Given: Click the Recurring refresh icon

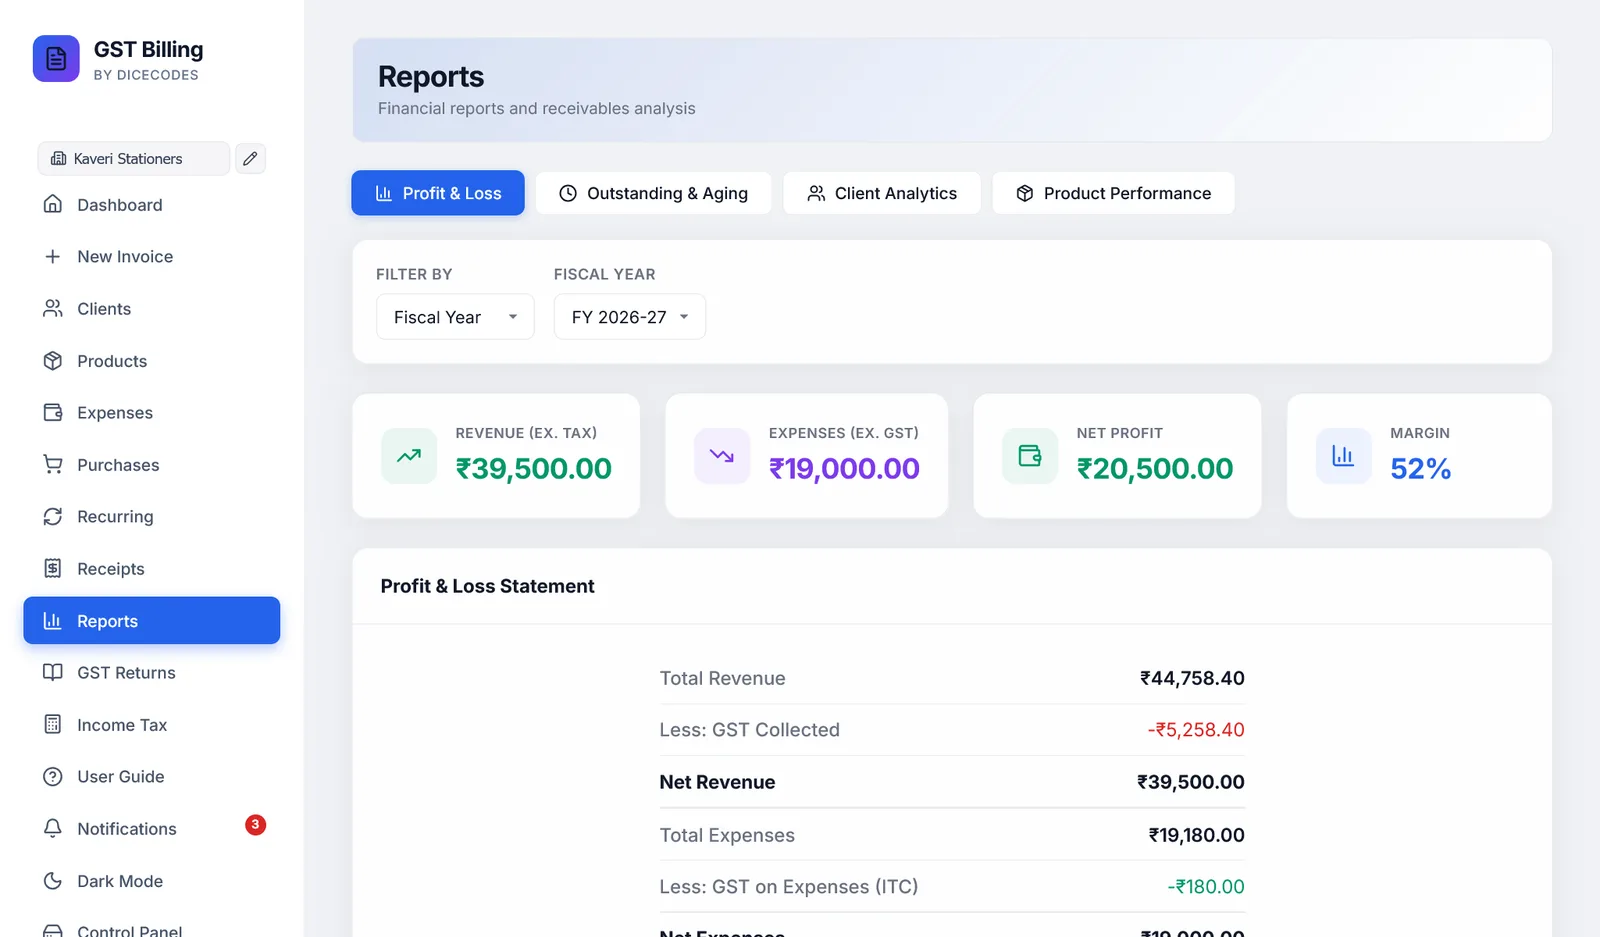Looking at the screenshot, I should coord(53,516).
